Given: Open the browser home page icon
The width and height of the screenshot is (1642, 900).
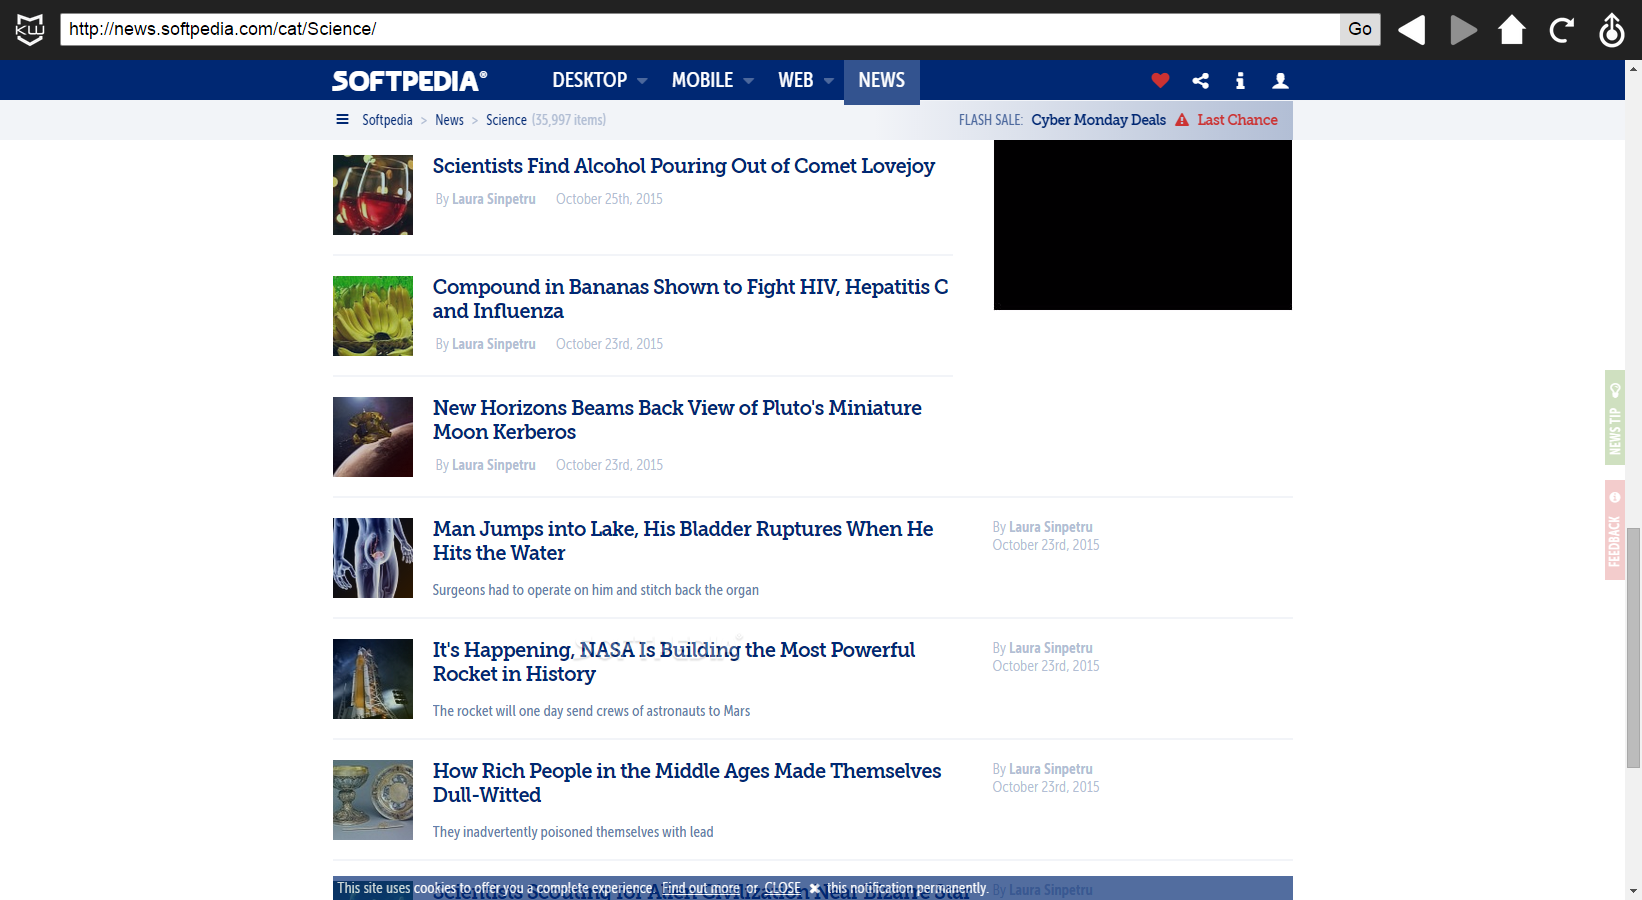Looking at the screenshot, I should [1512, 30].
